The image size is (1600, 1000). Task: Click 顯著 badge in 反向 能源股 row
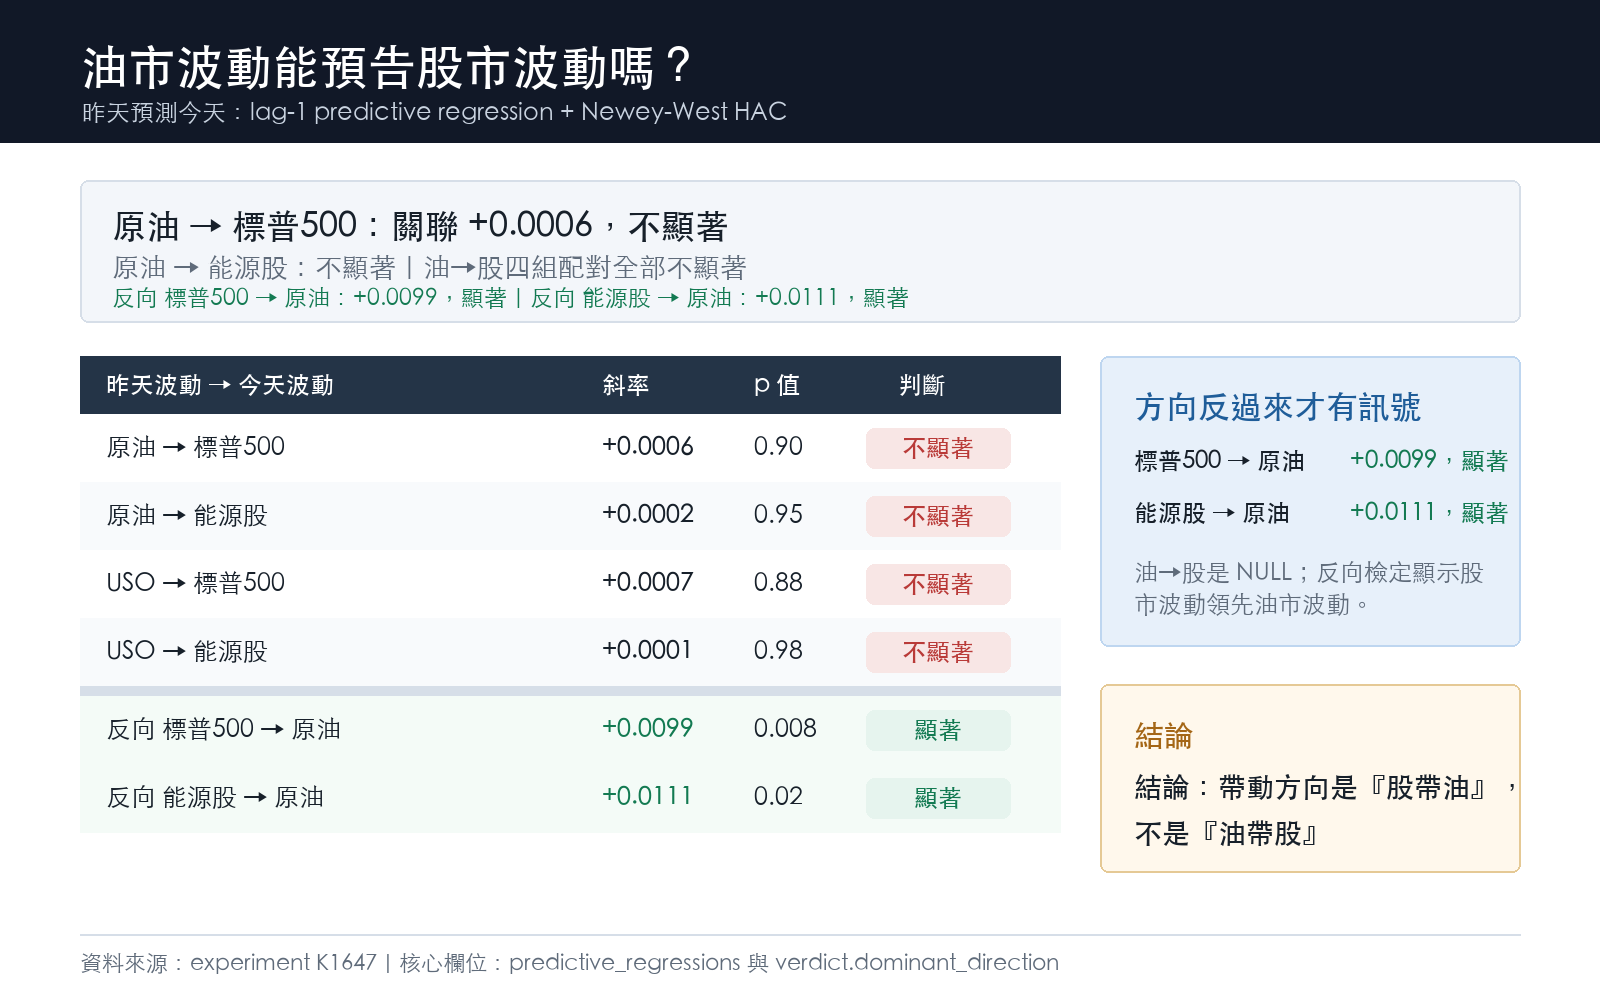(938, 798)
